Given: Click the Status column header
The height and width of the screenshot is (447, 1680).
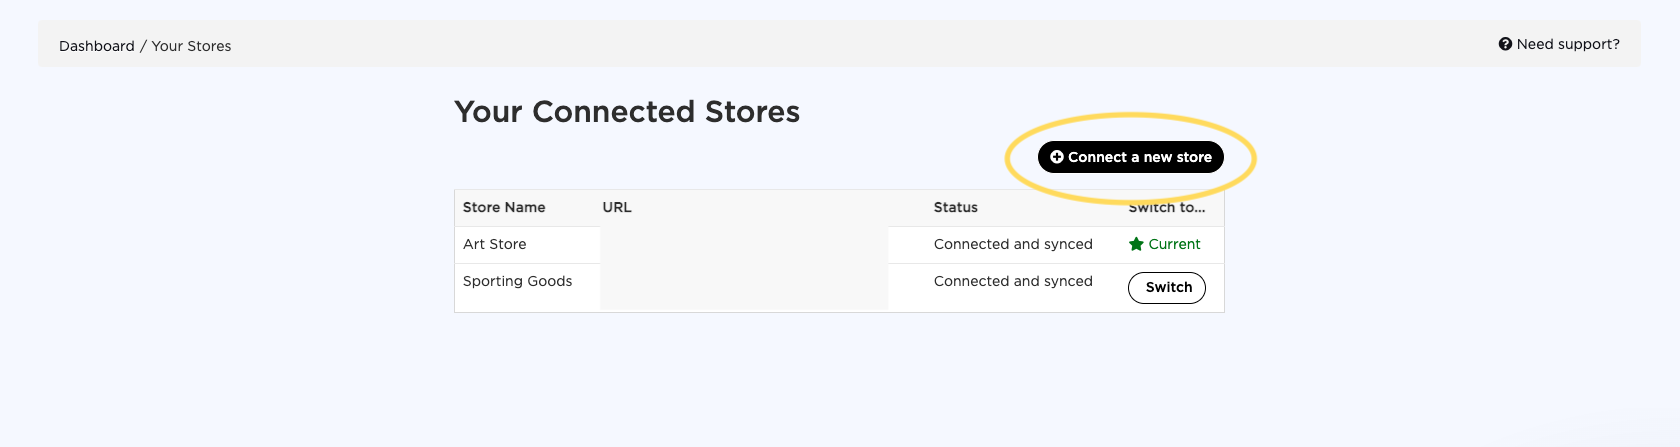Looking at the screenshot, I should pos(955,207).
